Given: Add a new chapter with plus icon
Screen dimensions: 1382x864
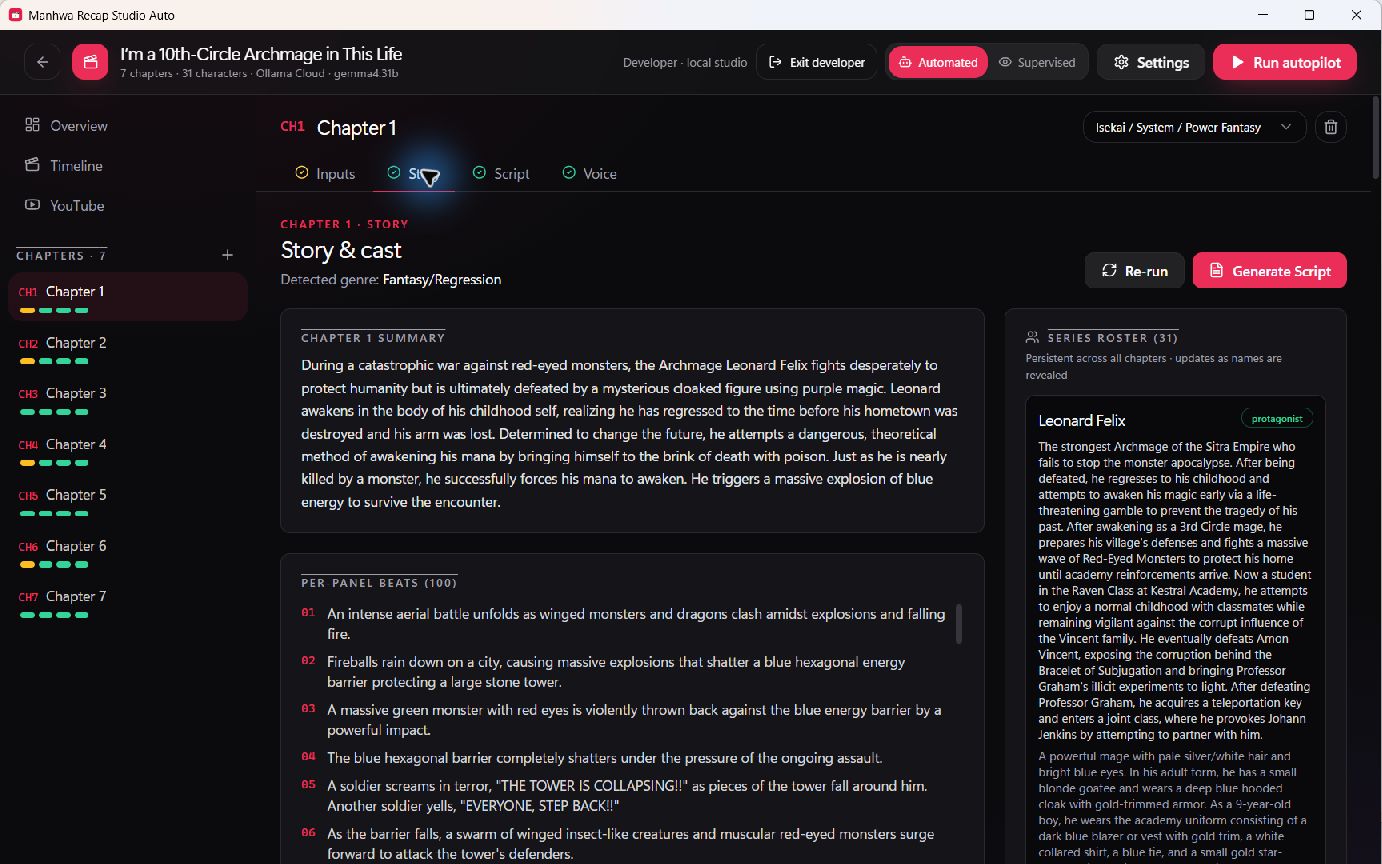Looking at the screenshot, I should pos(227,255).
